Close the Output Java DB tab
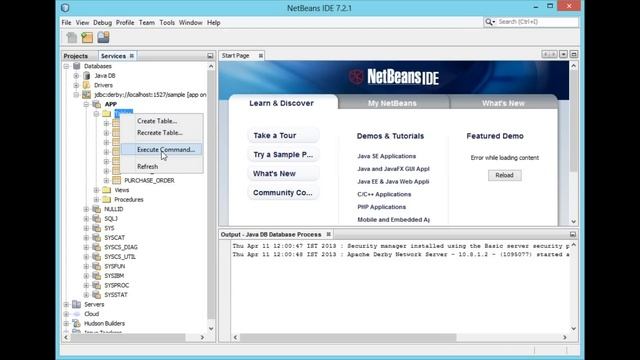The height and width of the screenshot is (360, 640). tap(329, 234)
